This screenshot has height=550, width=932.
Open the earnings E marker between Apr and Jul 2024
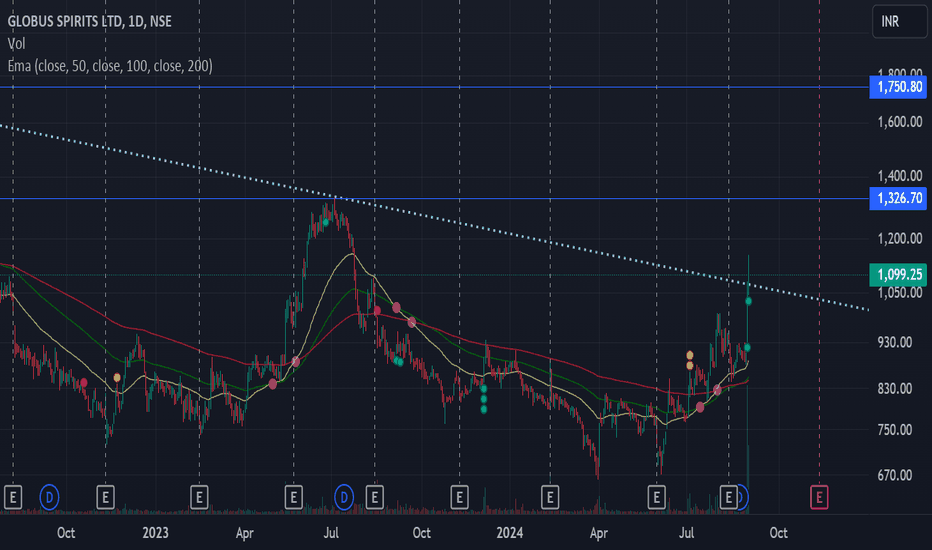coord(656,497)
